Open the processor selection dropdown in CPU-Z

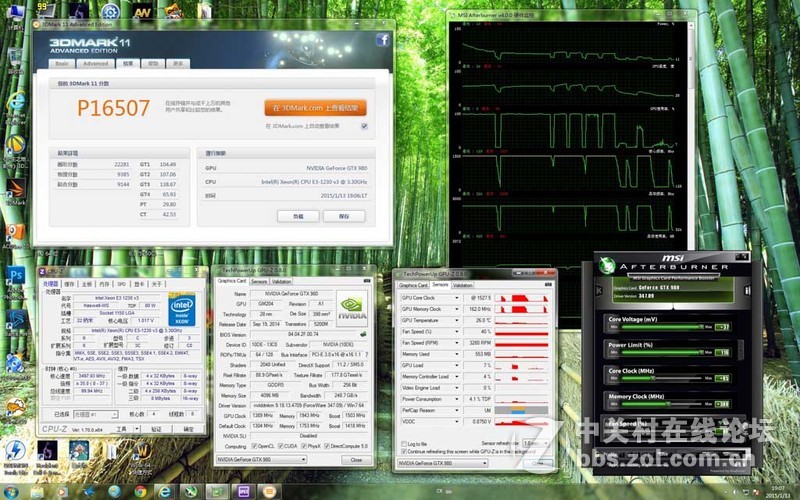(95, 414)
